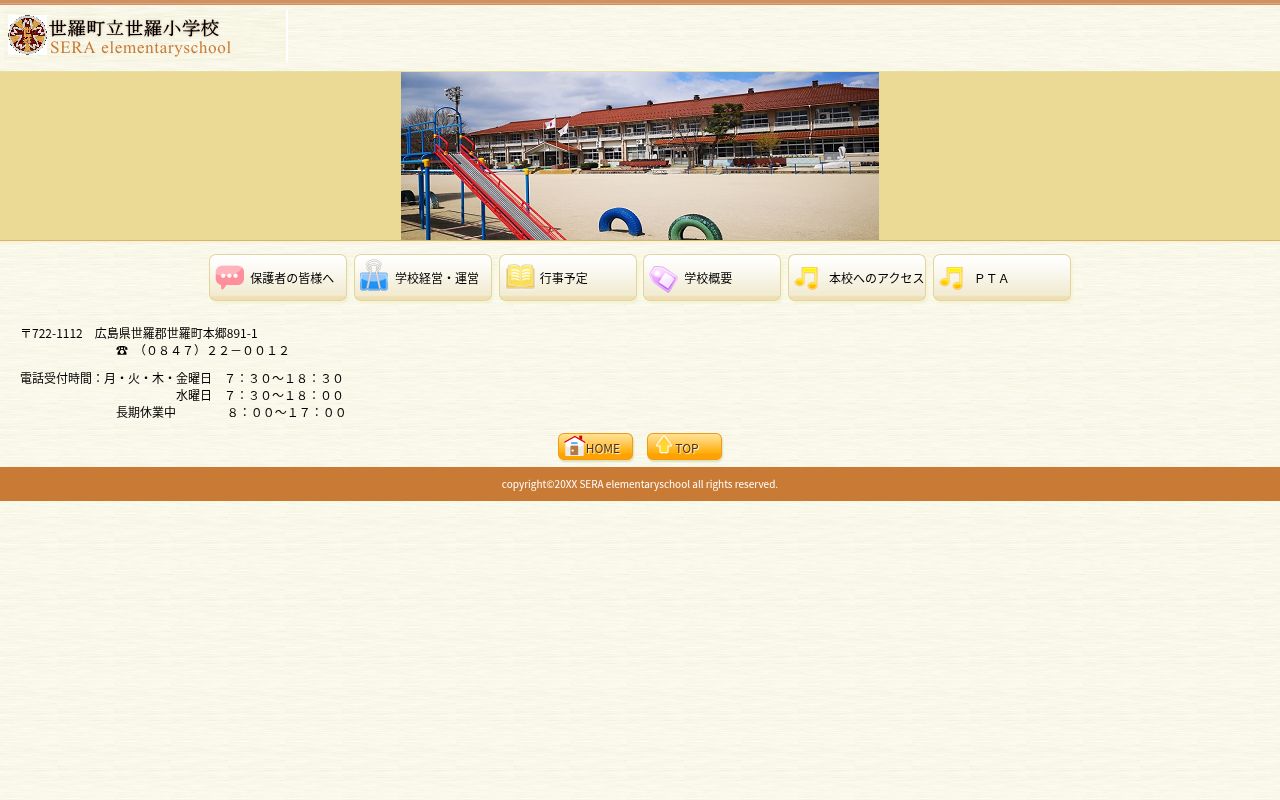Click the 電話受付時間 月・火・木・金曜日 line

(182, 379)
